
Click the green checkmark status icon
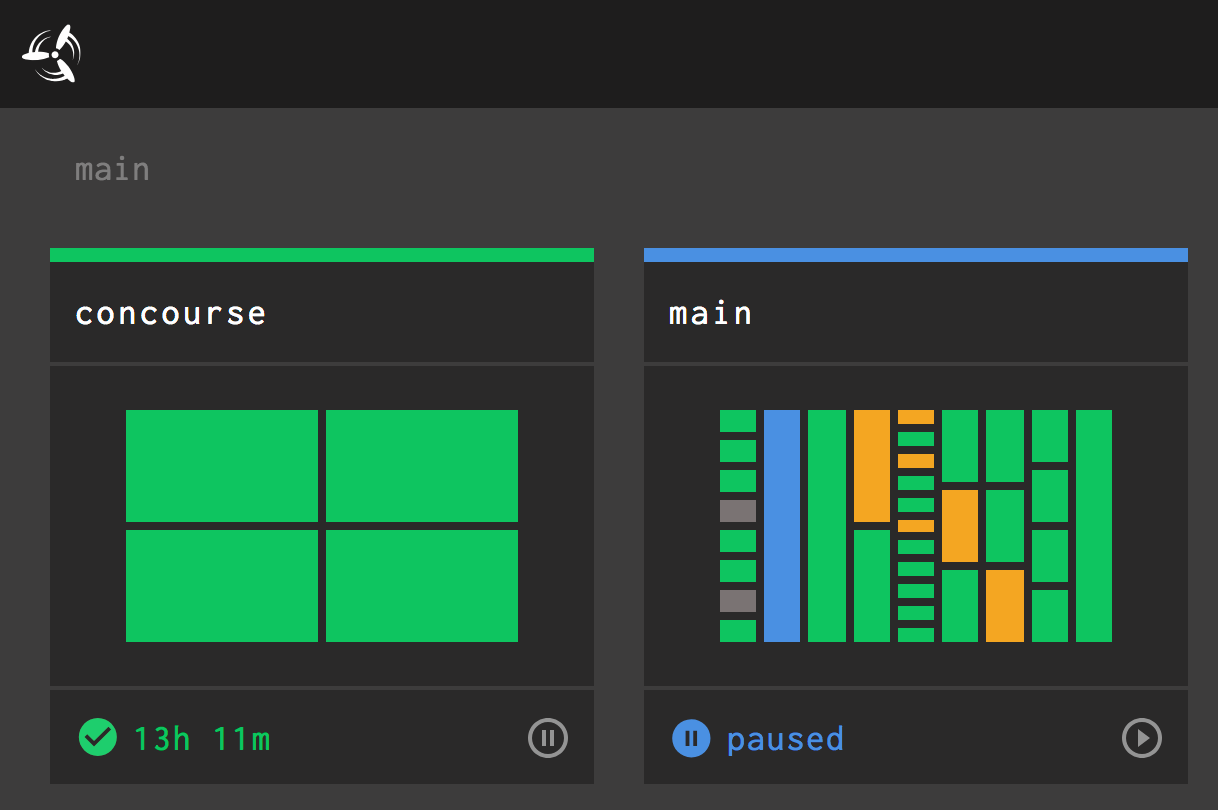pos(97,739)
